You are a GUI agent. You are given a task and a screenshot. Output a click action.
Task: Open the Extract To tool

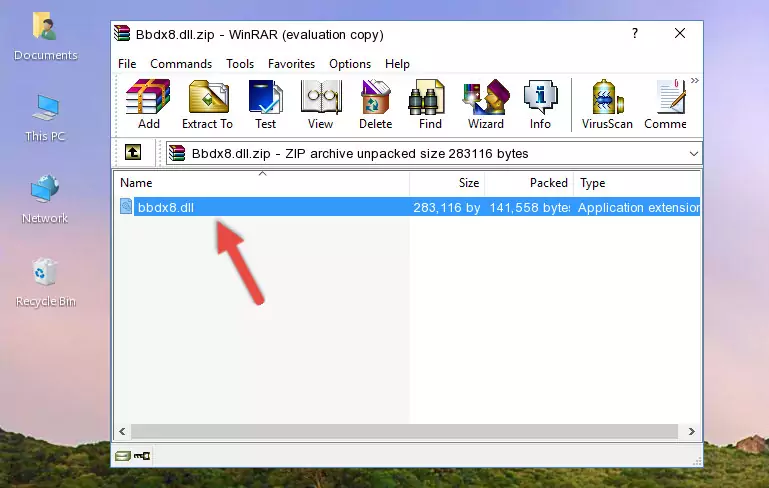point(207,104)
